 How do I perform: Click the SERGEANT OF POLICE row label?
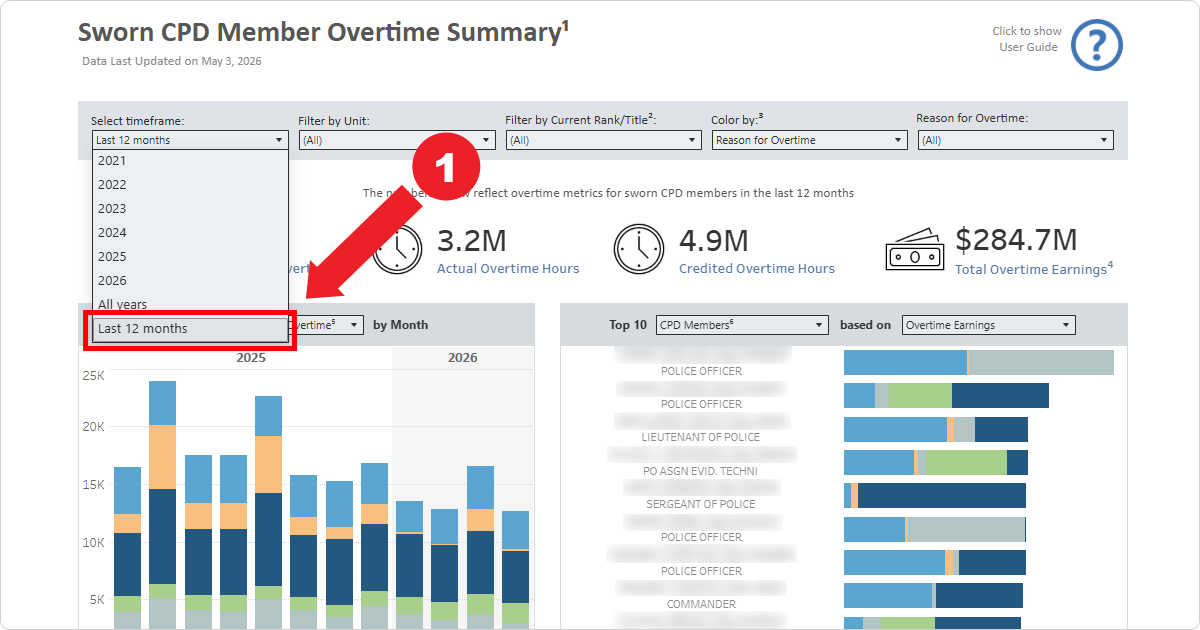pyautogui.click(x=701, y=504)
